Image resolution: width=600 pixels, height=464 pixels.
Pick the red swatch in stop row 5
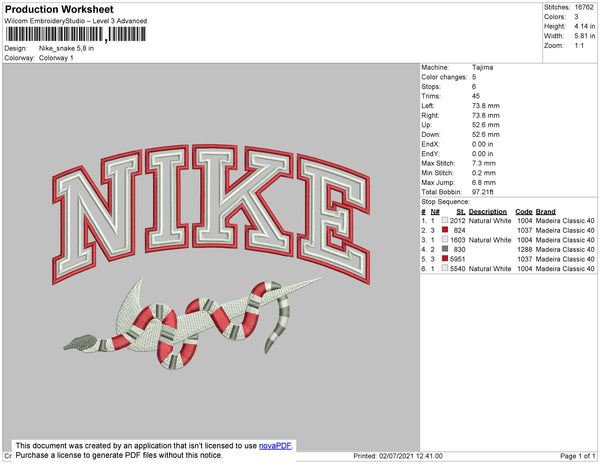pyautogui.click(x=445, y=258)
